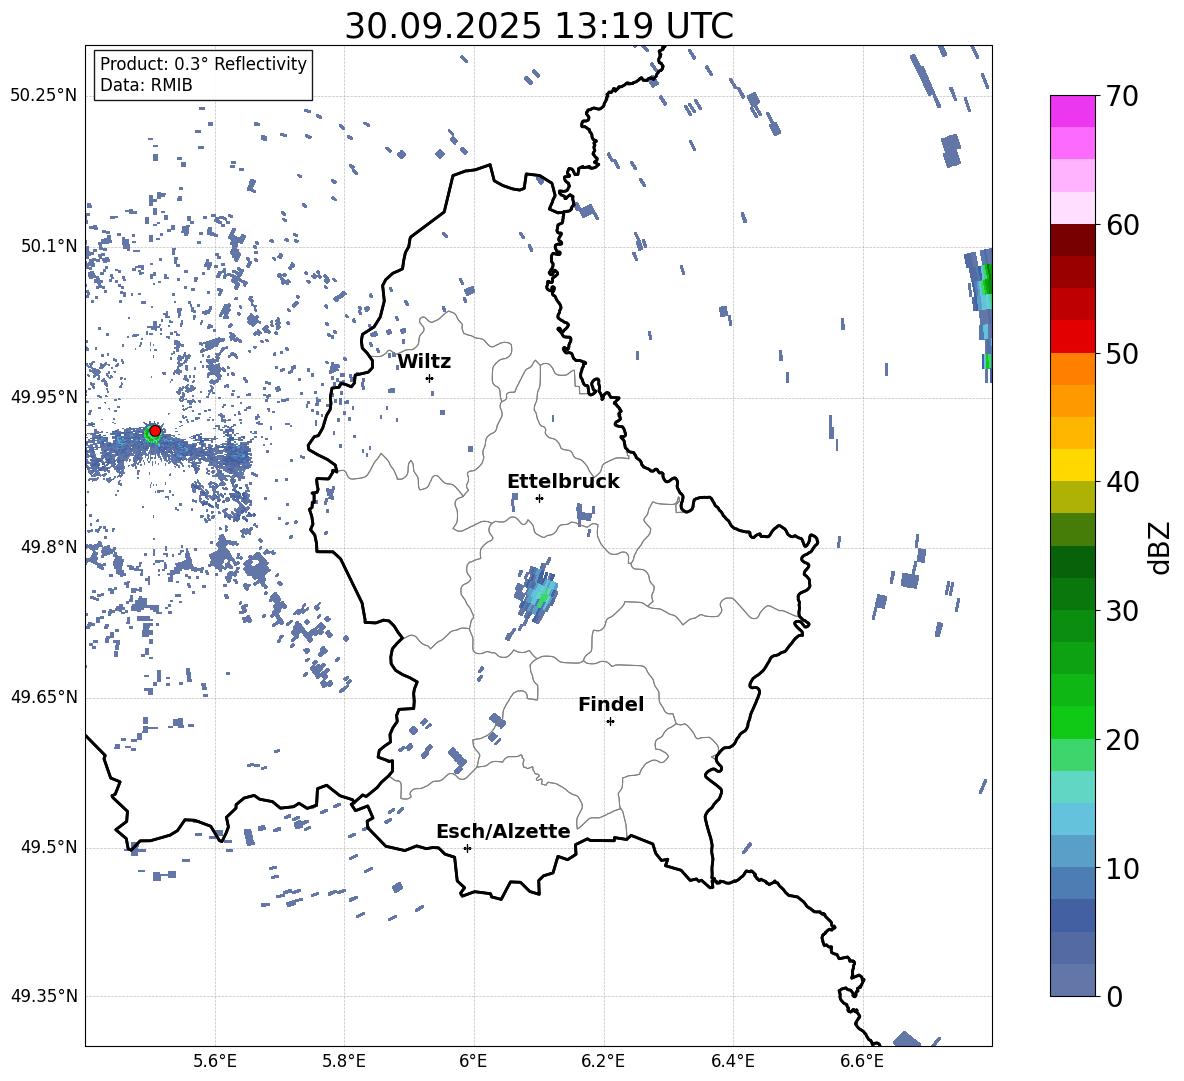This screenshot has height=1081, width=1184.
Task: Click the dBZ colorbar axis label
Action: click(x=1161, y=547)
